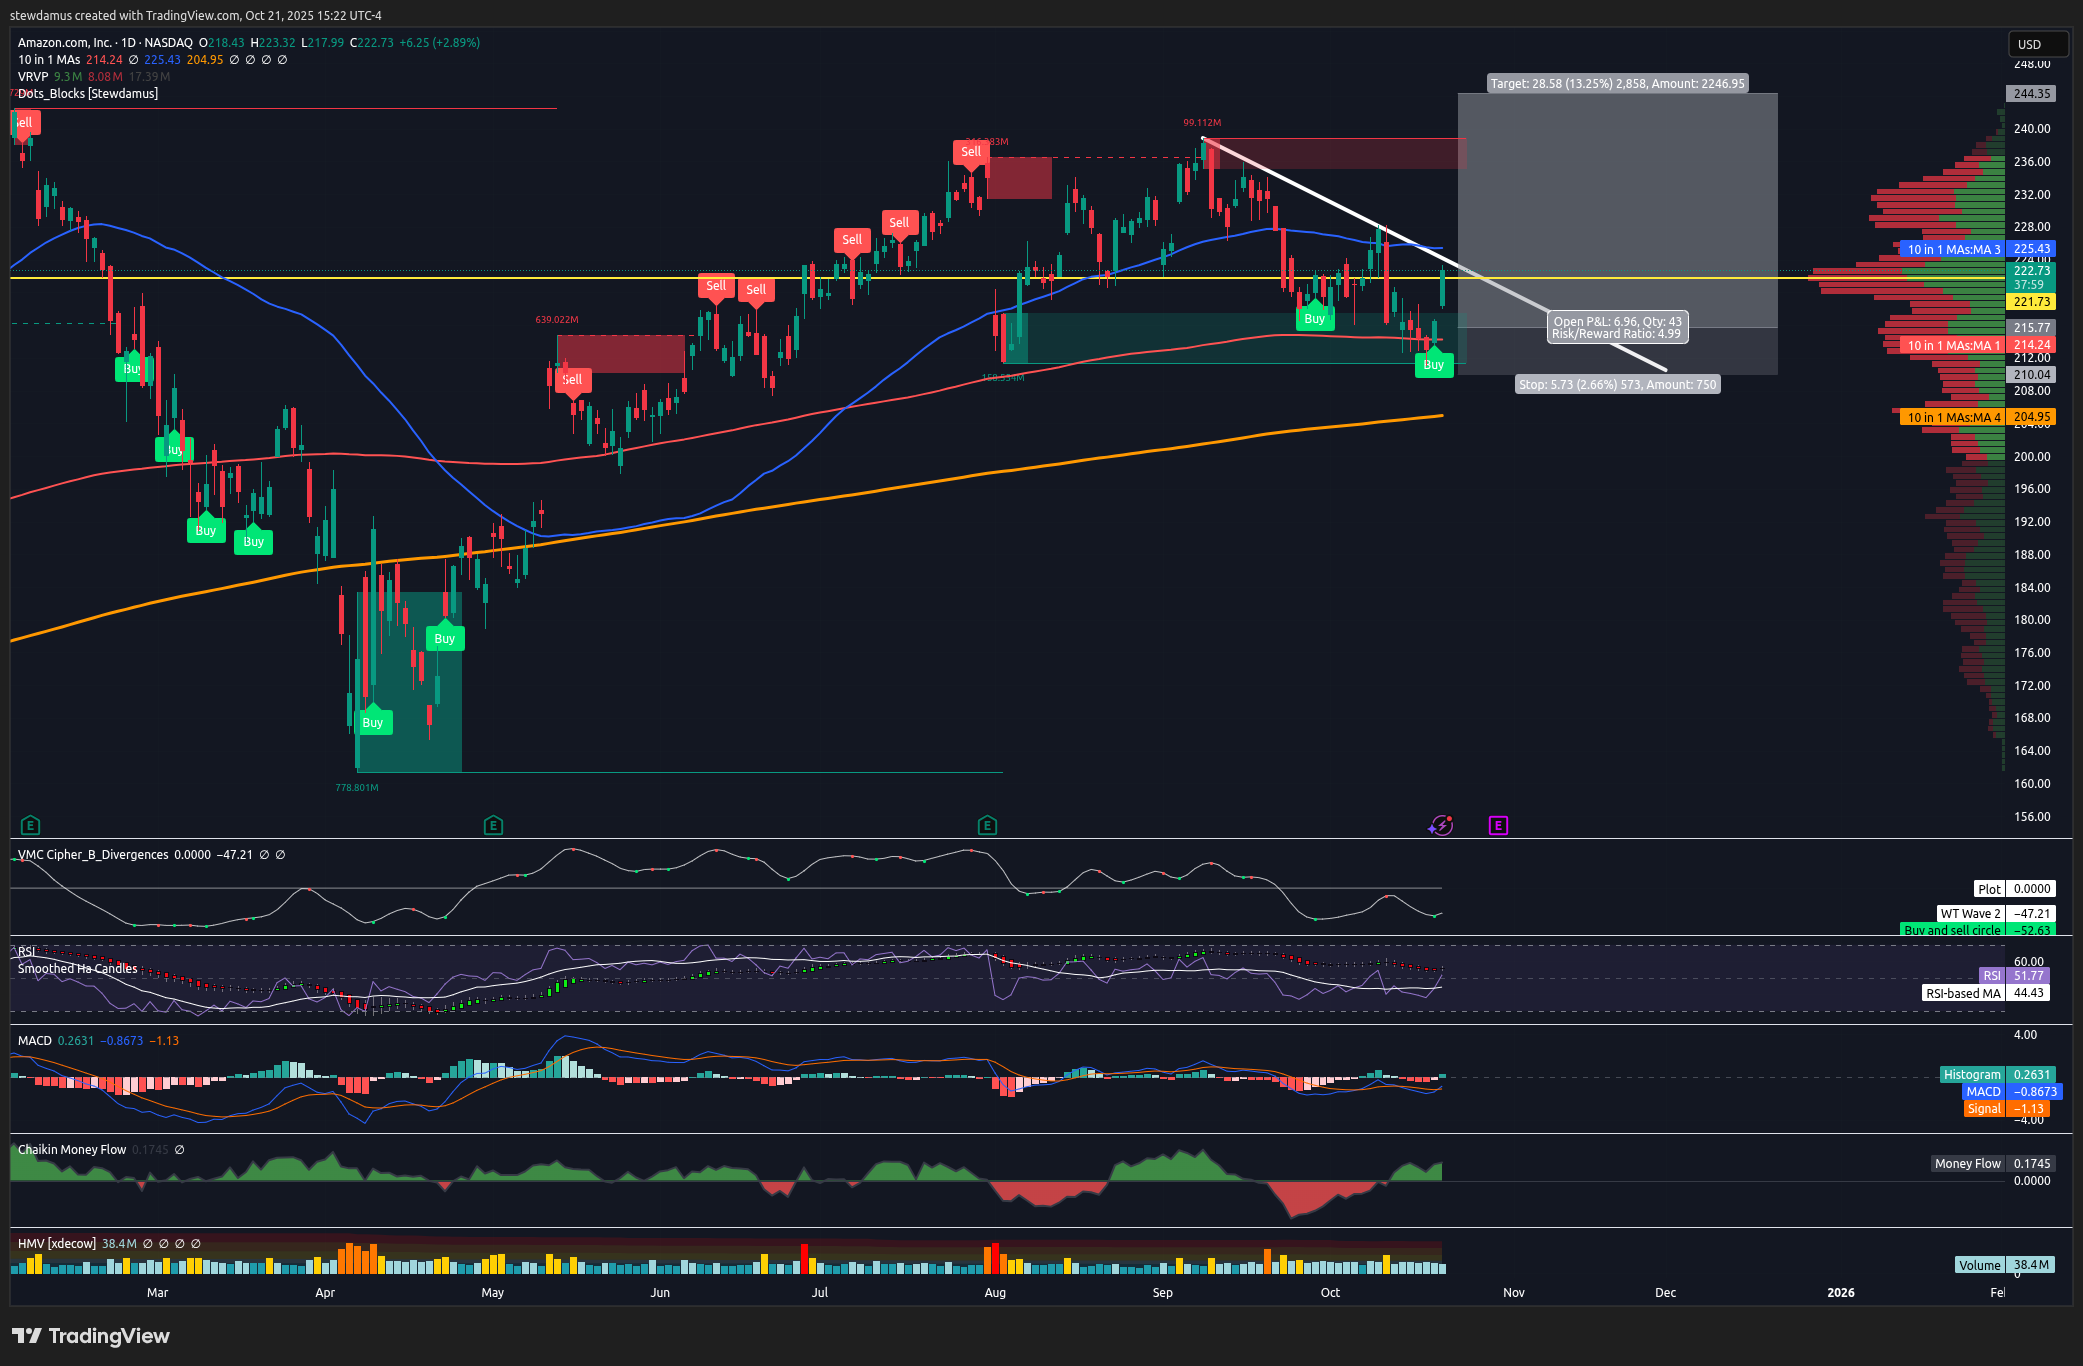Select the 10 in 1 MAs legend title
Screen dimensions: 2083x1366
pos(48,60)
